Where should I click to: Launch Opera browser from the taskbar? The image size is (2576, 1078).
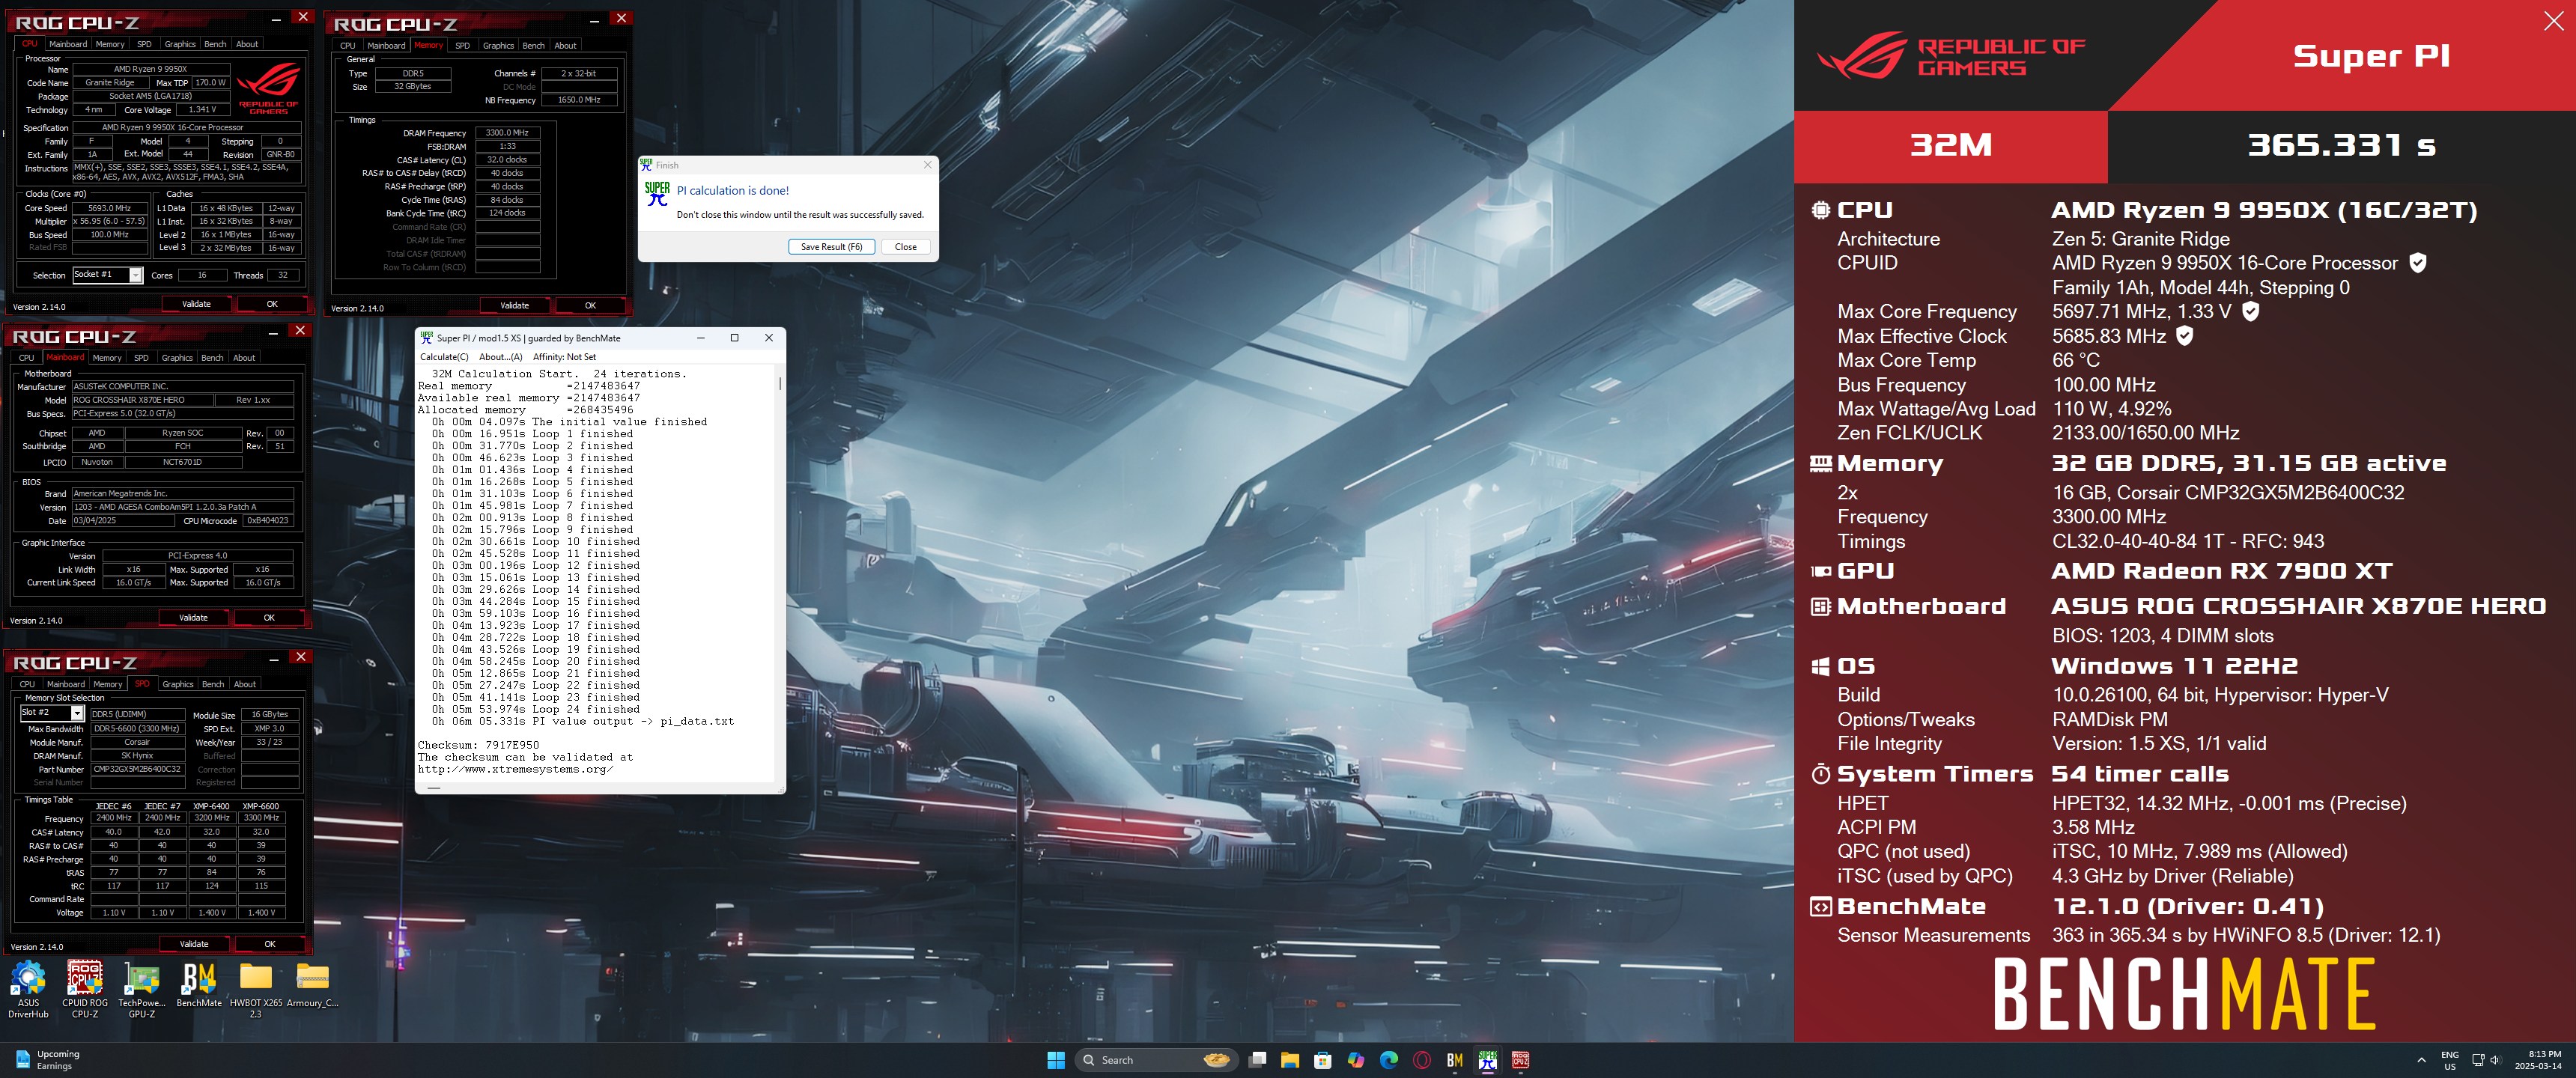[1422, 1060]
